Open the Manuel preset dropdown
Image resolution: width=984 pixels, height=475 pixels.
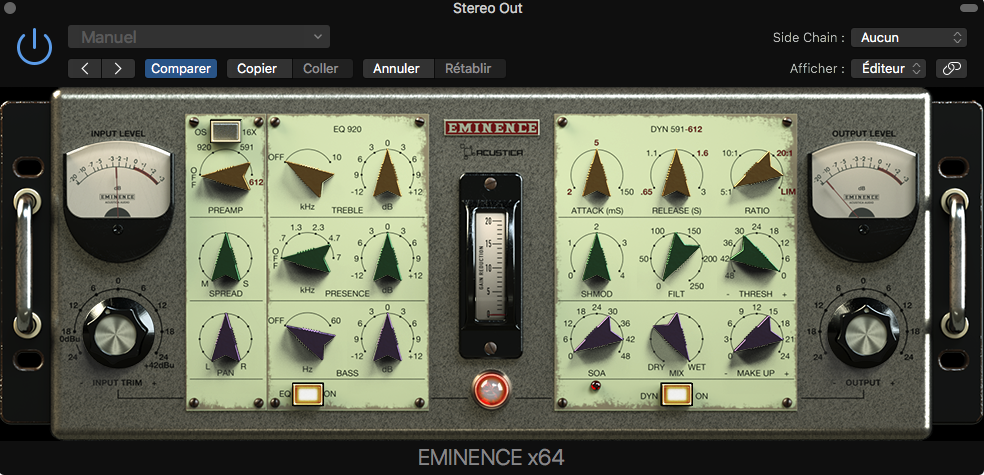199,37
